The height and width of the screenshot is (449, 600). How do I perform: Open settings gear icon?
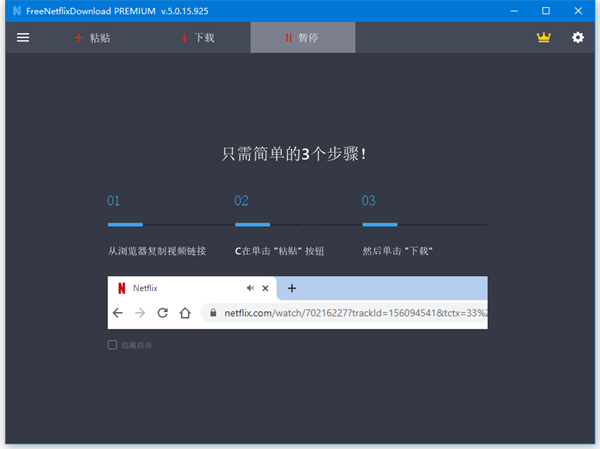coord(578,38)
